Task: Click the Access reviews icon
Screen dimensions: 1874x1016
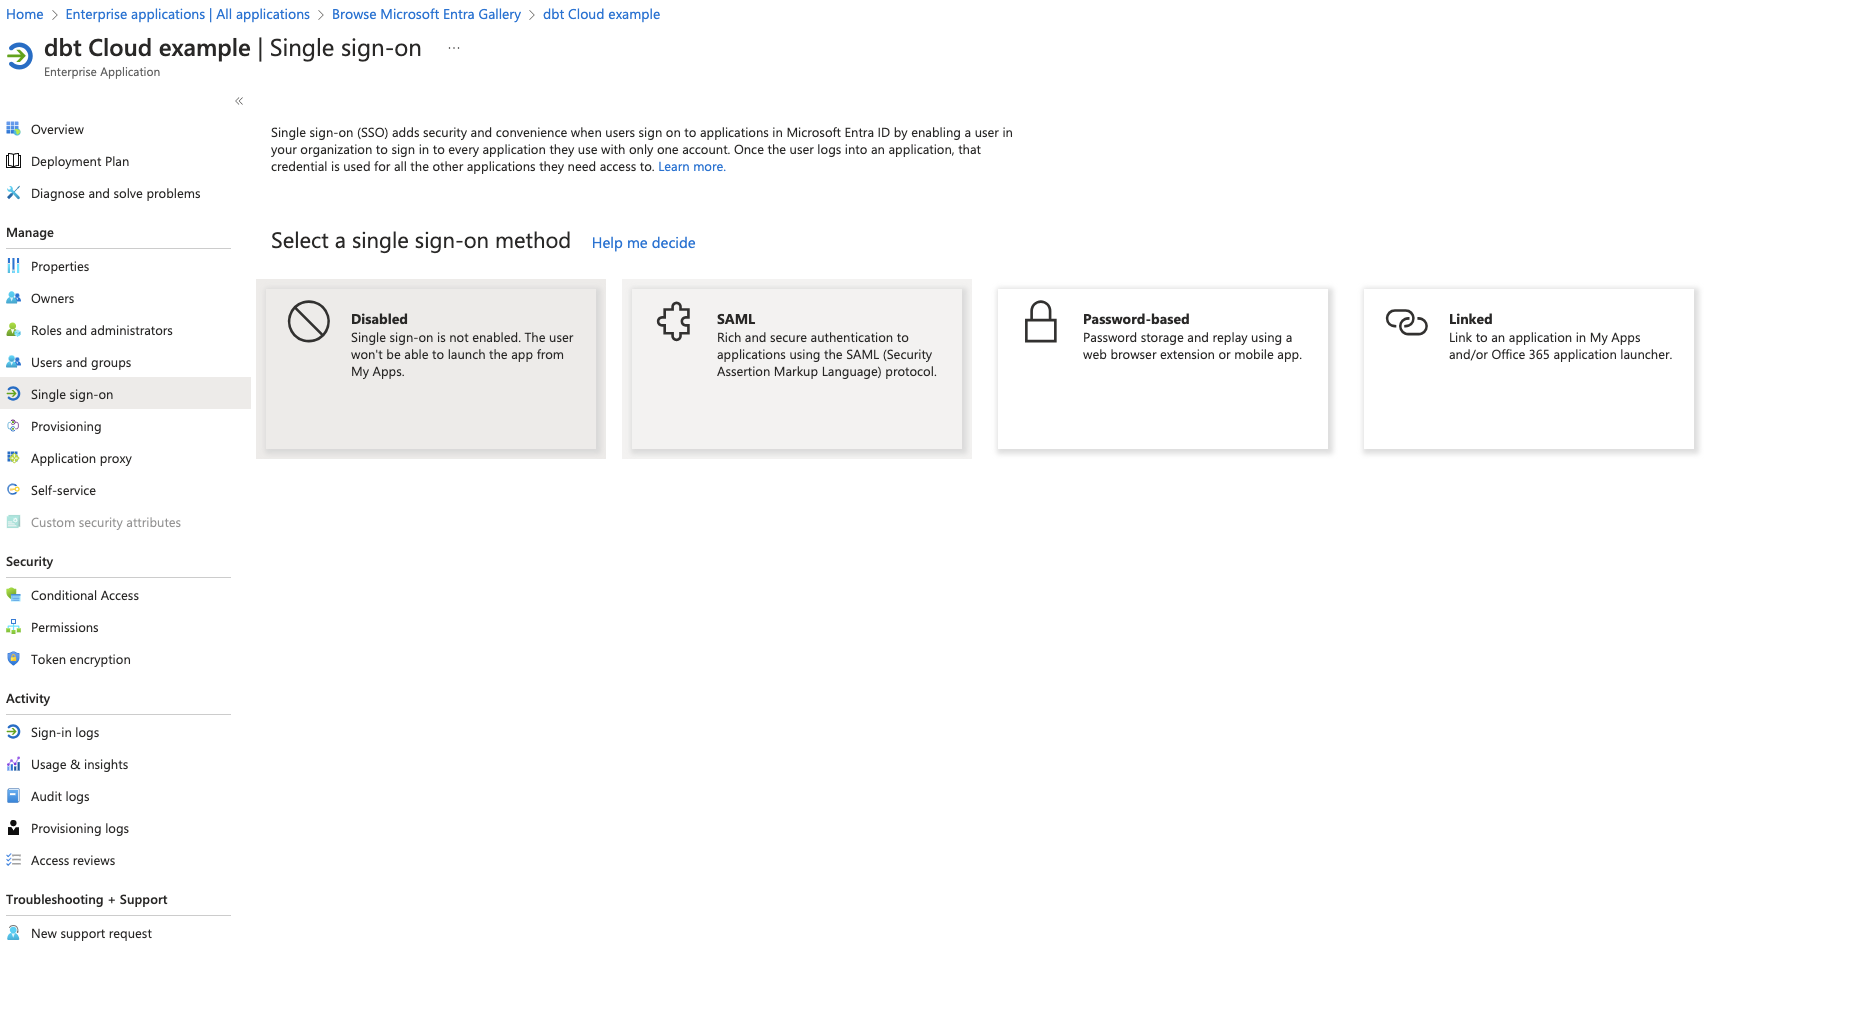Action: coord(14,860)
